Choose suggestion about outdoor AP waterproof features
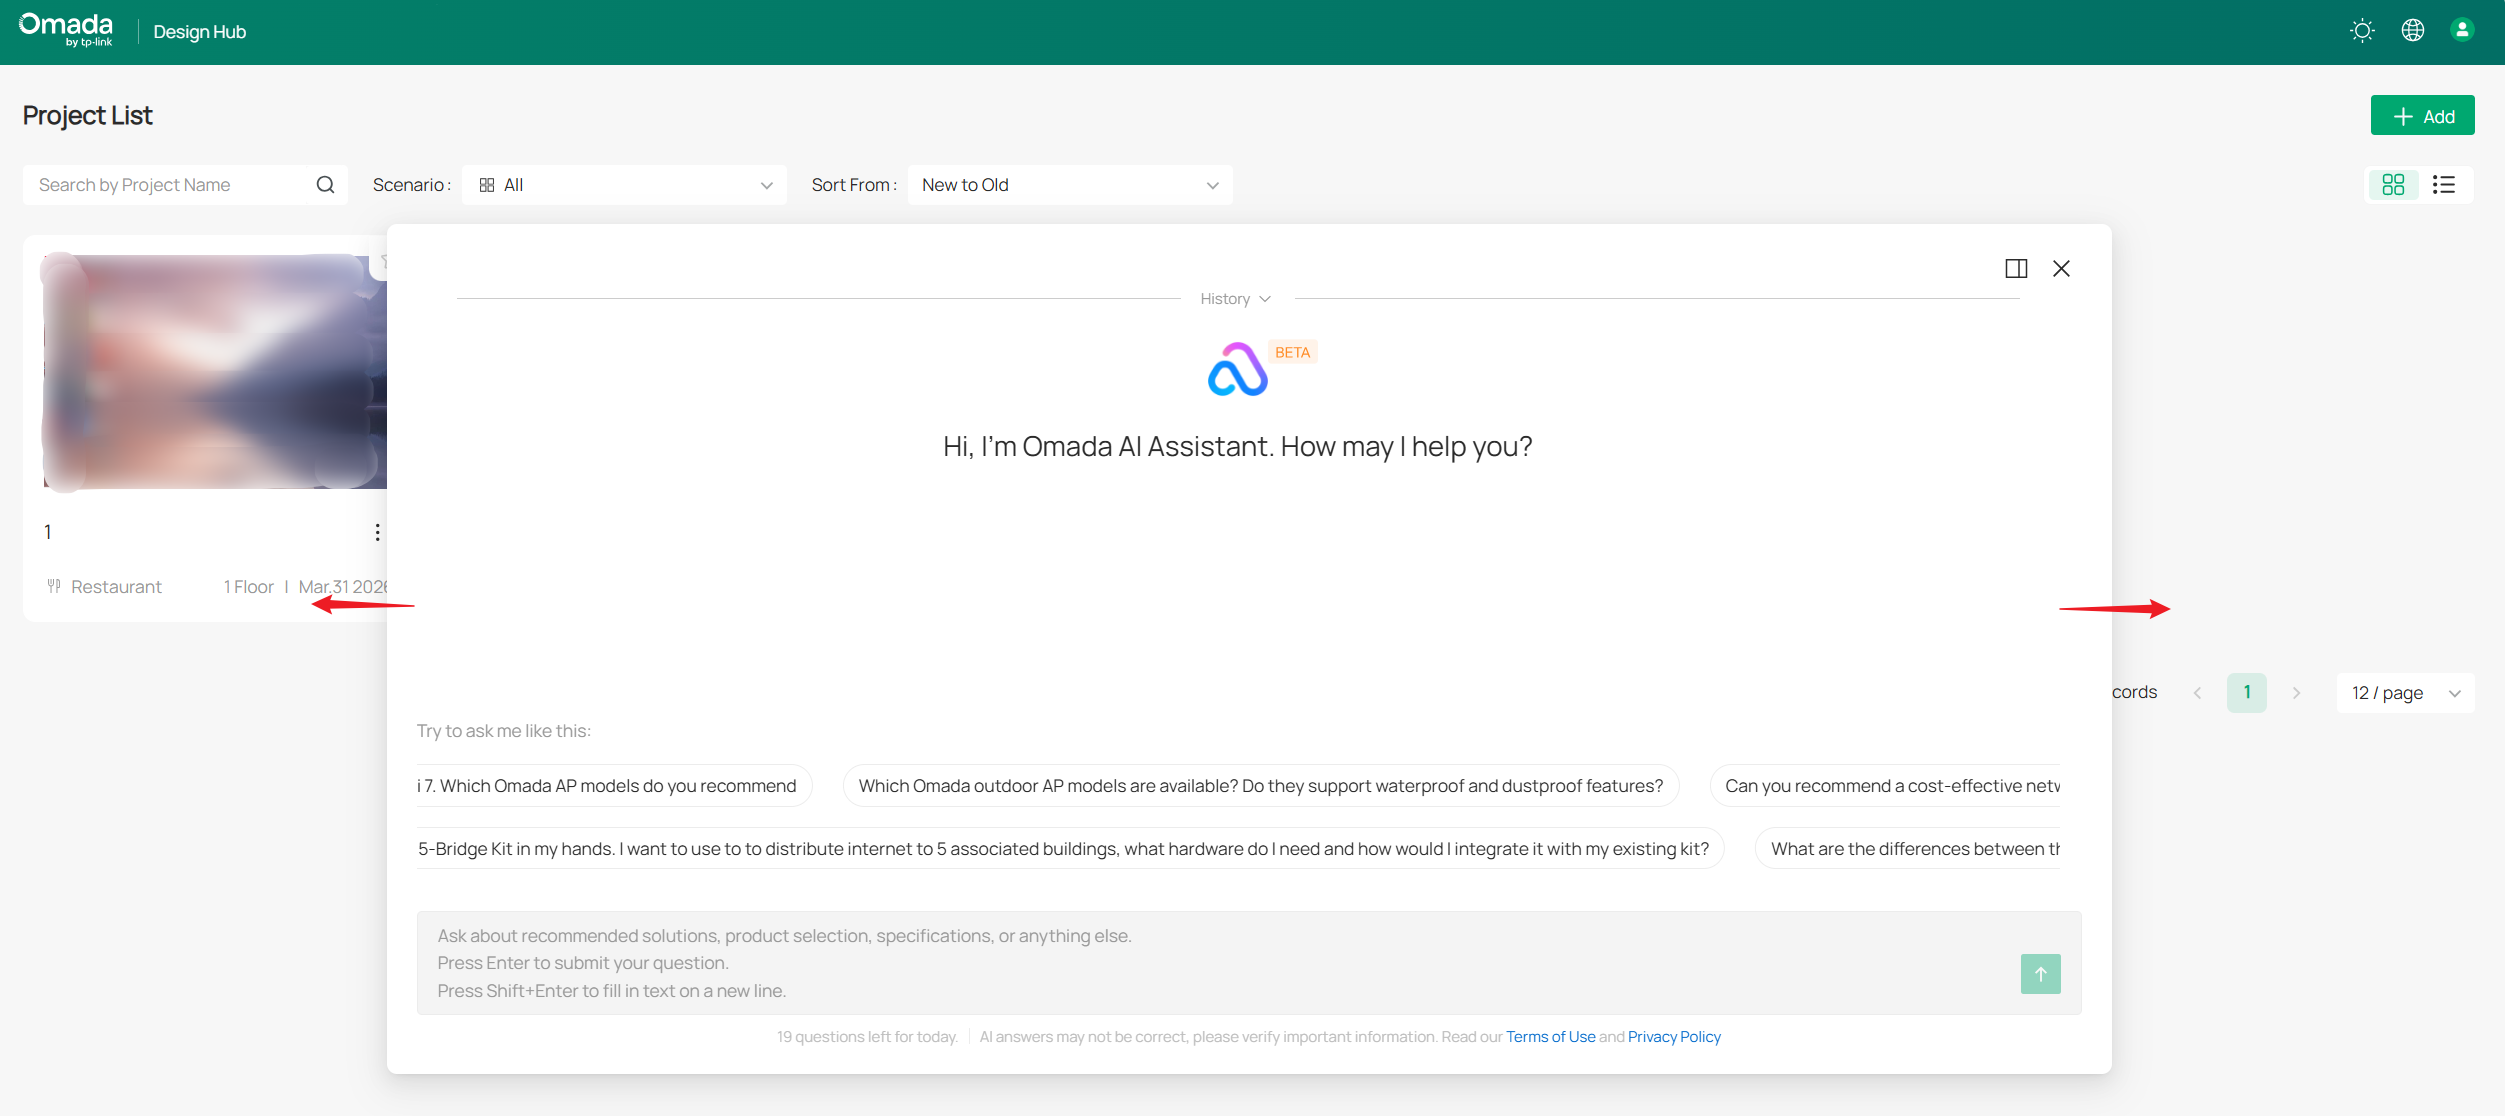 [x=1260, y=786]
